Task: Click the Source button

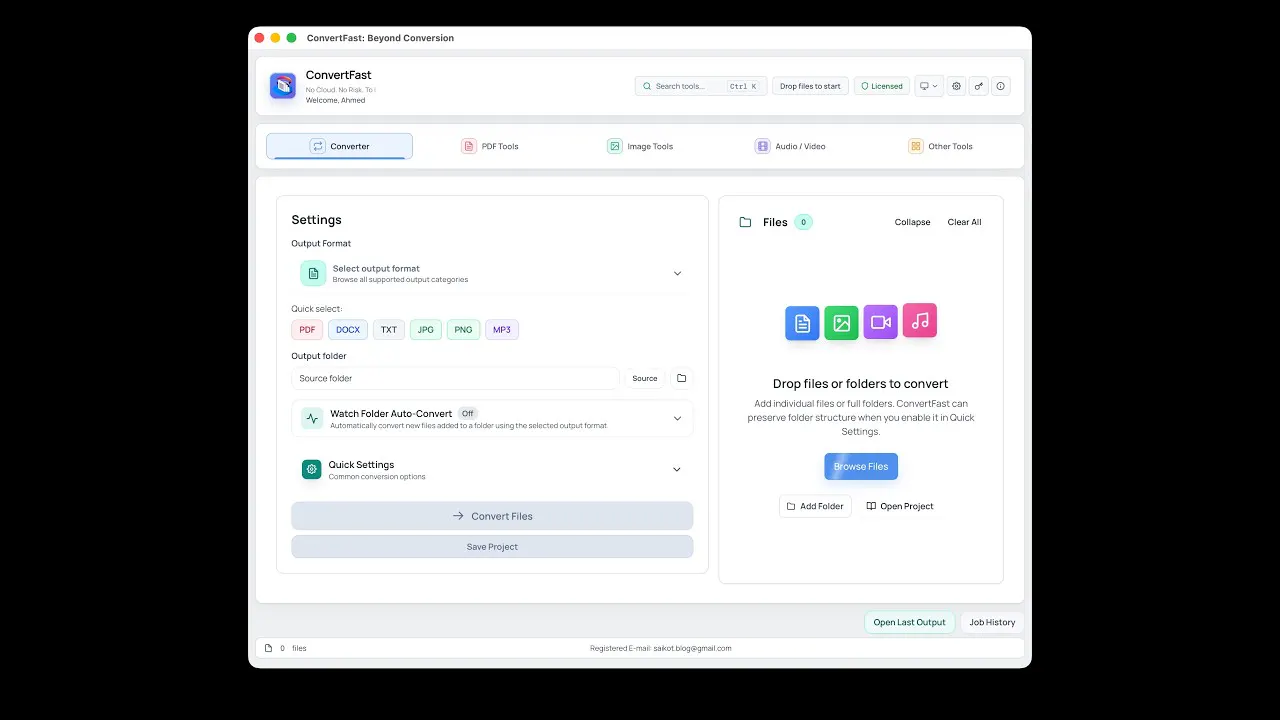Action: click(x=645, y=378)
